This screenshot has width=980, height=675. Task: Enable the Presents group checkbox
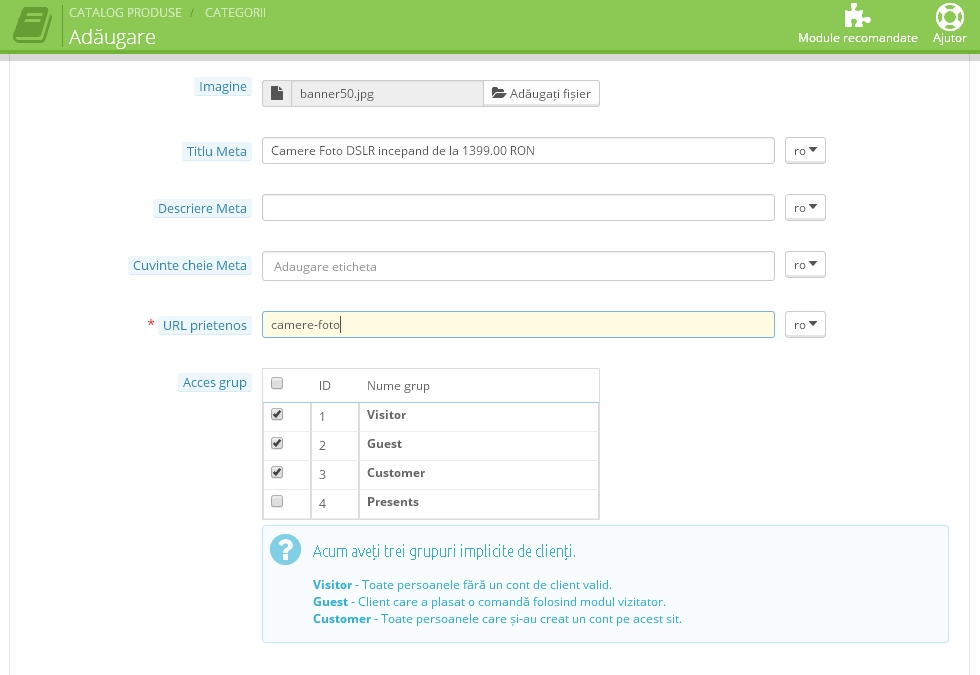(277, 501)
